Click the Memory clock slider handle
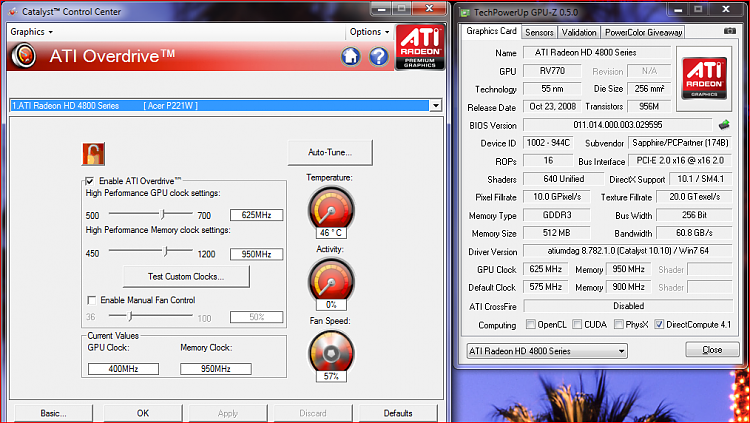 click(x=165, y=251)
